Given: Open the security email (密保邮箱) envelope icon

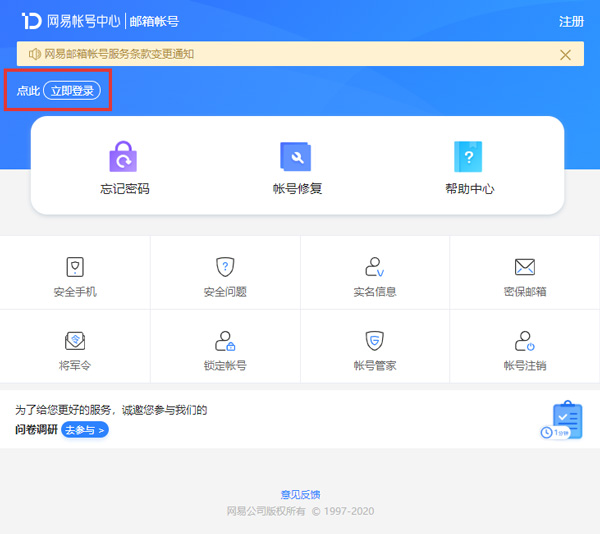Looking at the screenshot, I should coord(524,266).
